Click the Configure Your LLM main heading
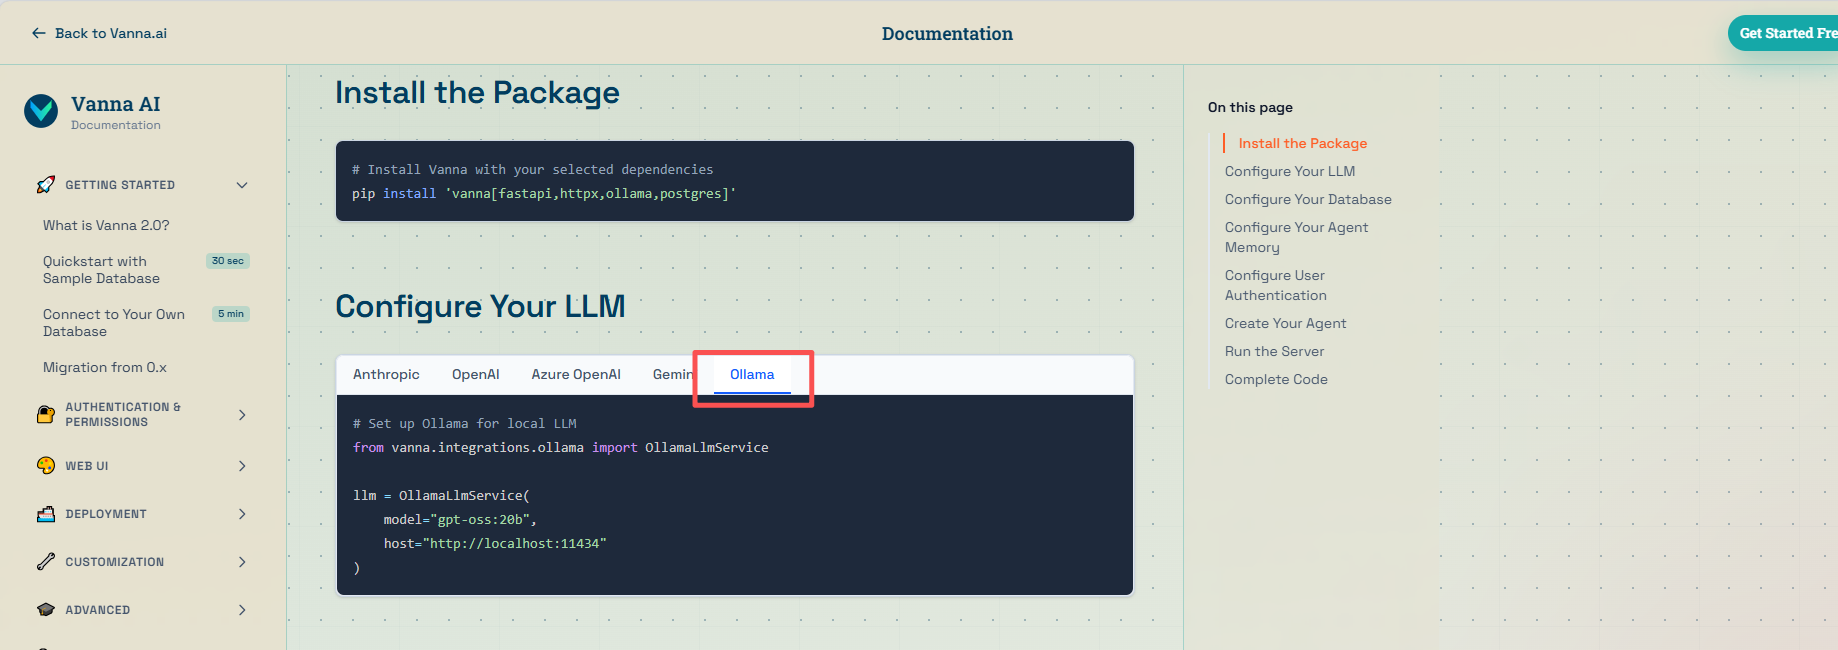This screenshot has width=1838, height=650. pyautogui.click(x=480, y=306)
